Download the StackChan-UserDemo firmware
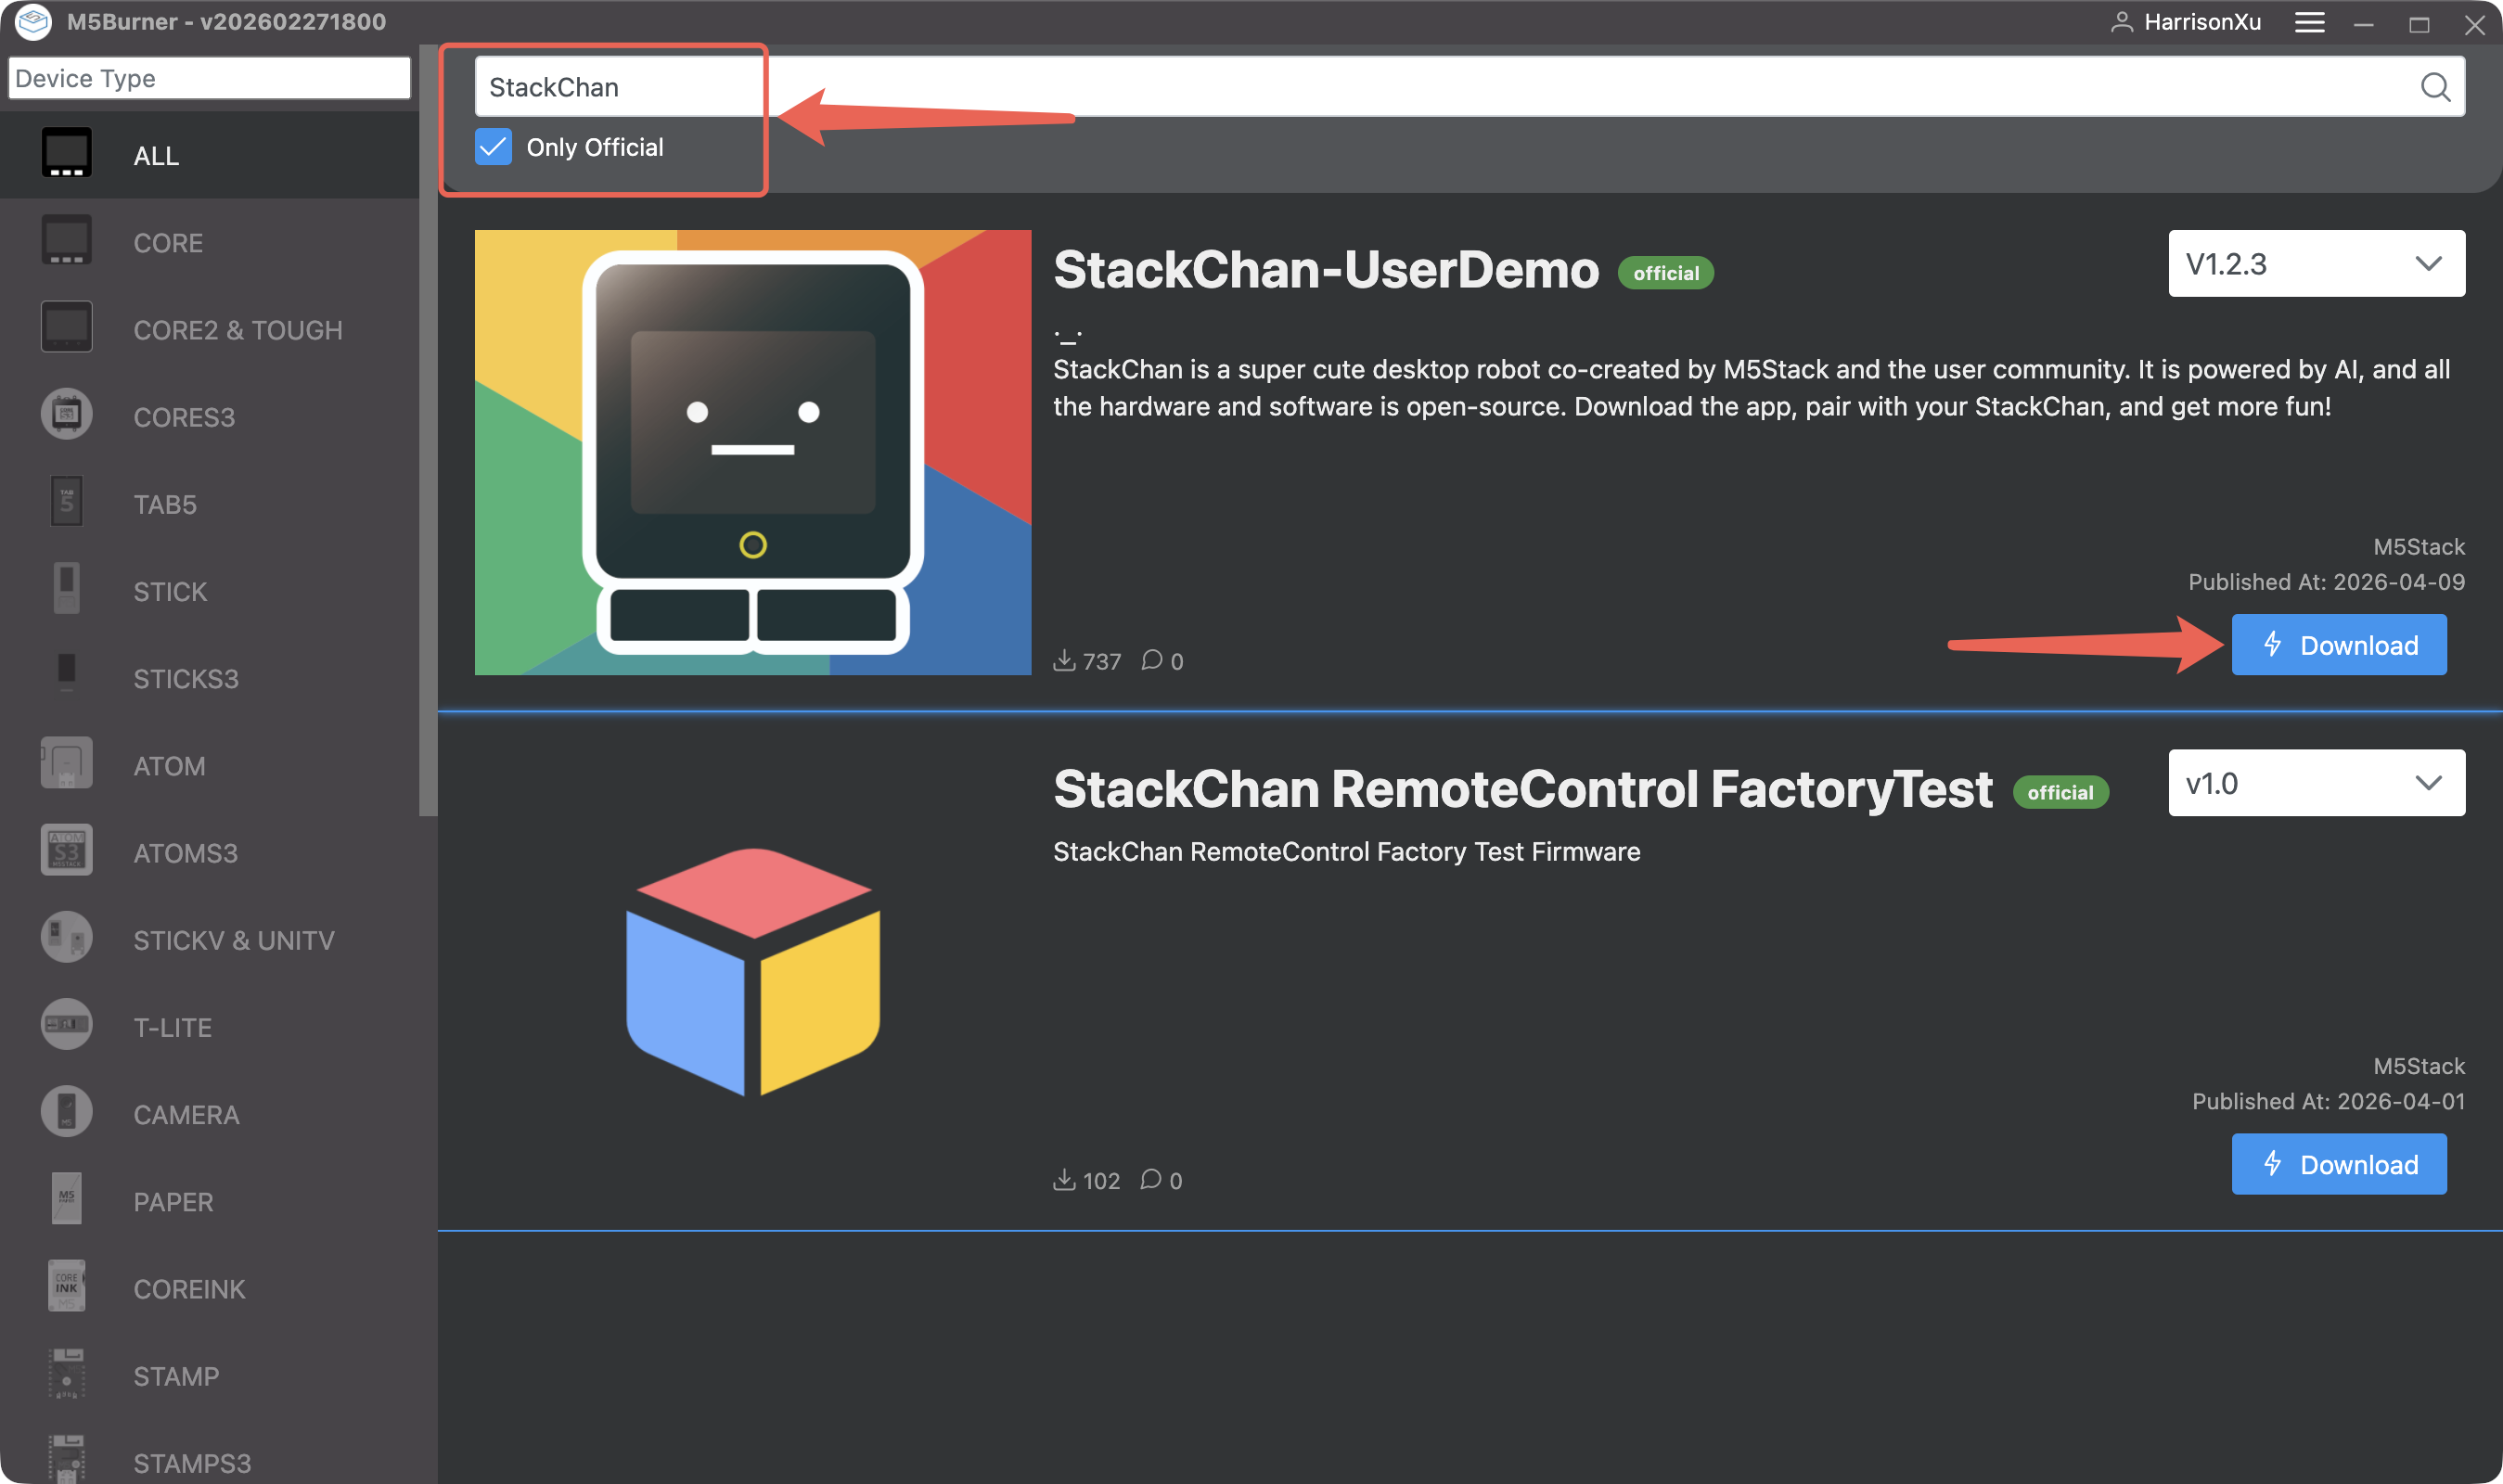This screenshot has height=1484, width=2503. coord(2338,645)
